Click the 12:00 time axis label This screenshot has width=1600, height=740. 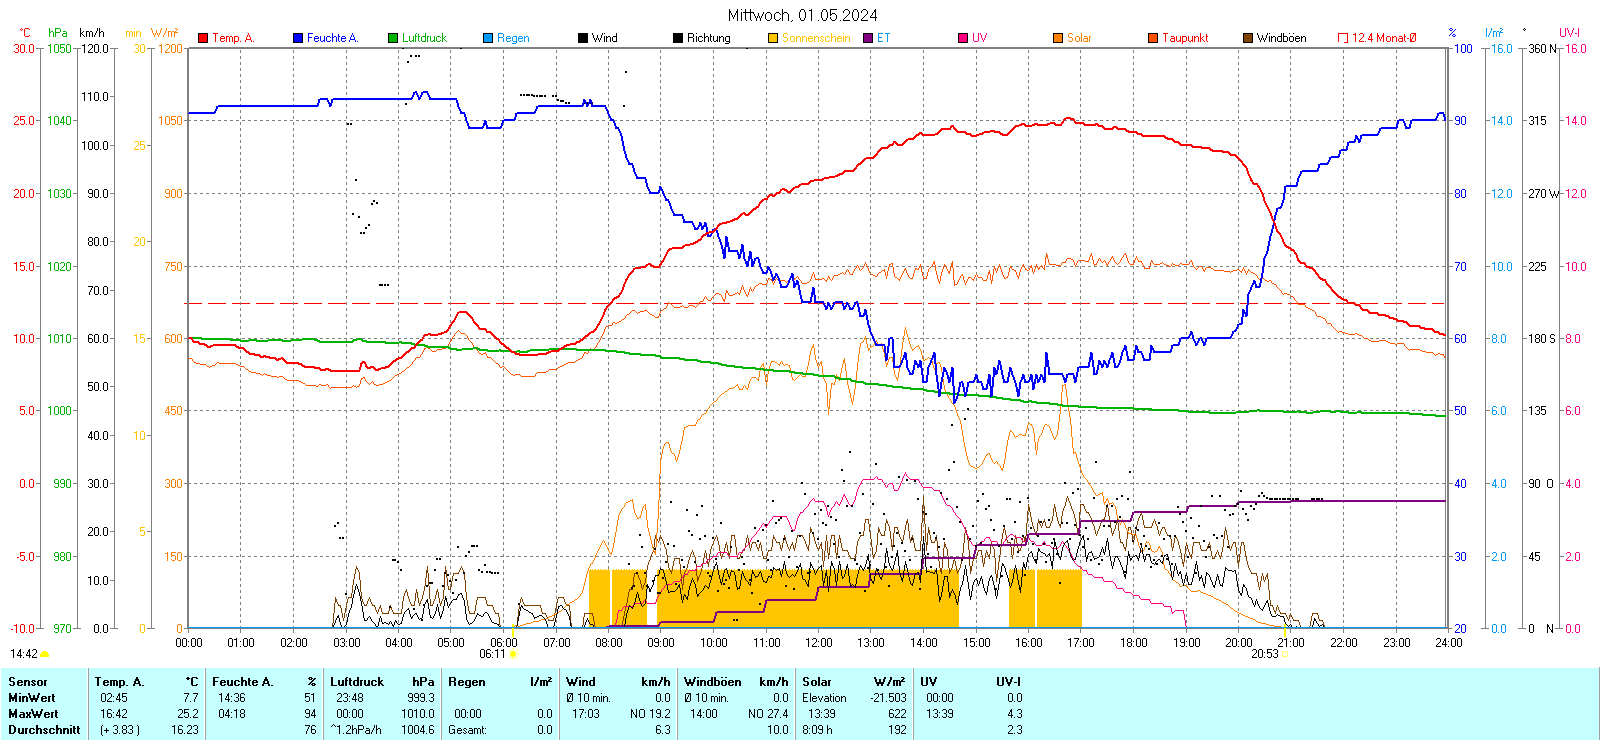click(818, 643)
